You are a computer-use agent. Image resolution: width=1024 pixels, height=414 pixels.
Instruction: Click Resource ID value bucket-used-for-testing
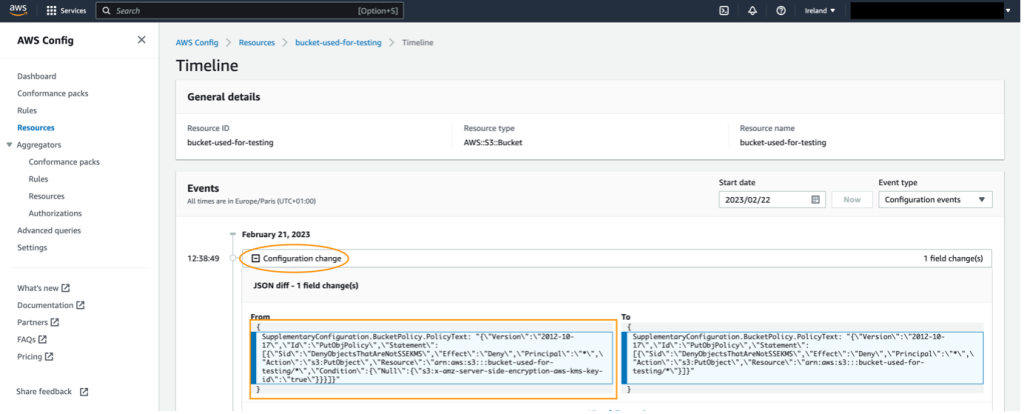pos(230,142)
